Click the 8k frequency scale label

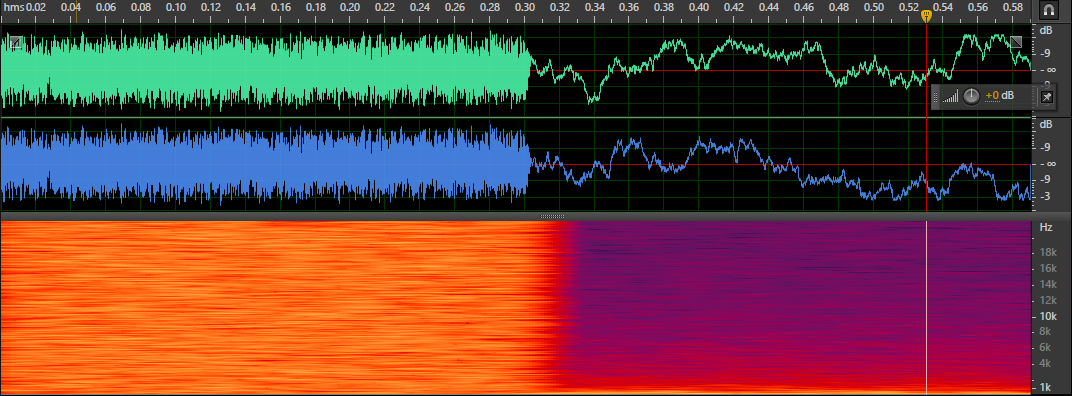pyautogui.click(x=1046, y=331)
